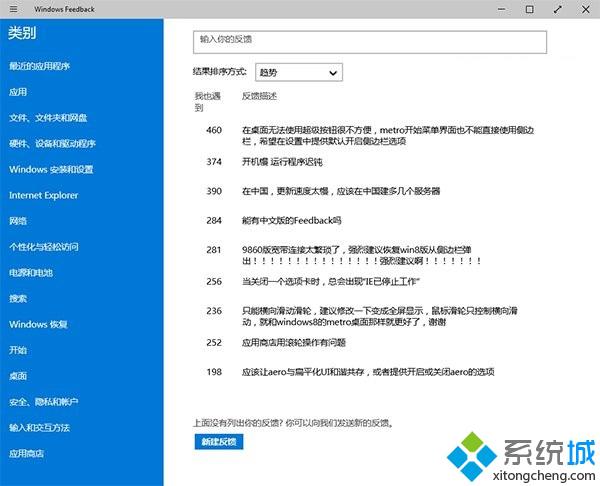The image size is (600, 486).
Task: Click the 256 vote count
Action: click(x=214, y=282)
